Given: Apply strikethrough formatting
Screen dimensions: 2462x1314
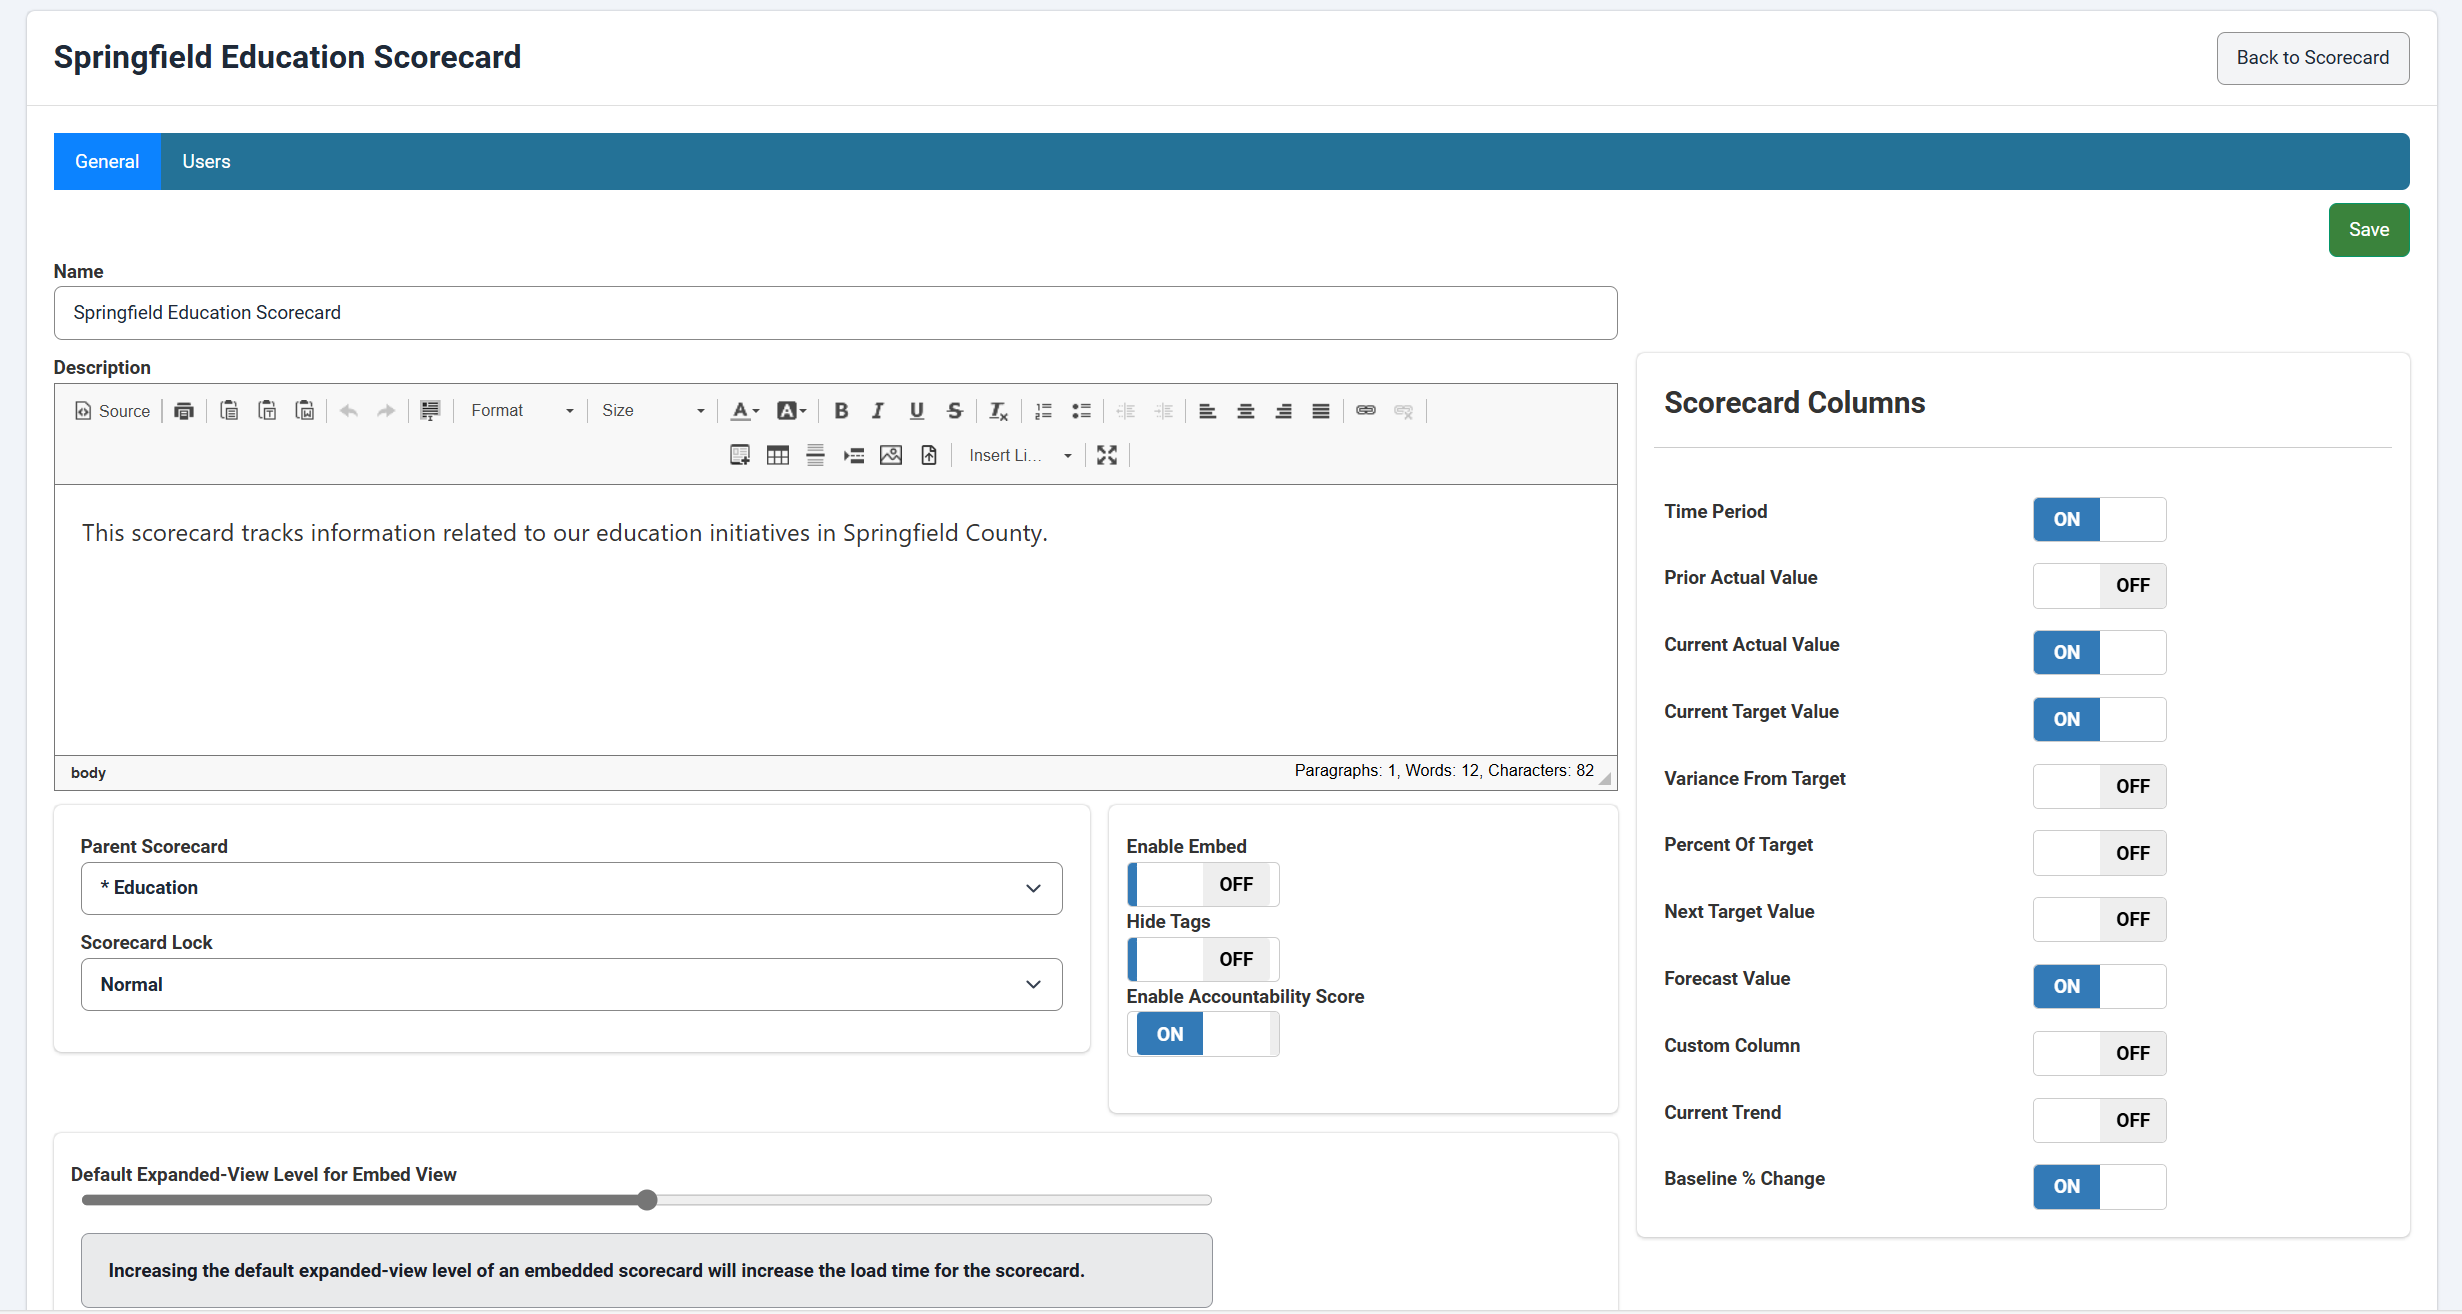Looking at the screenshot, I should [x=954, y=411].
